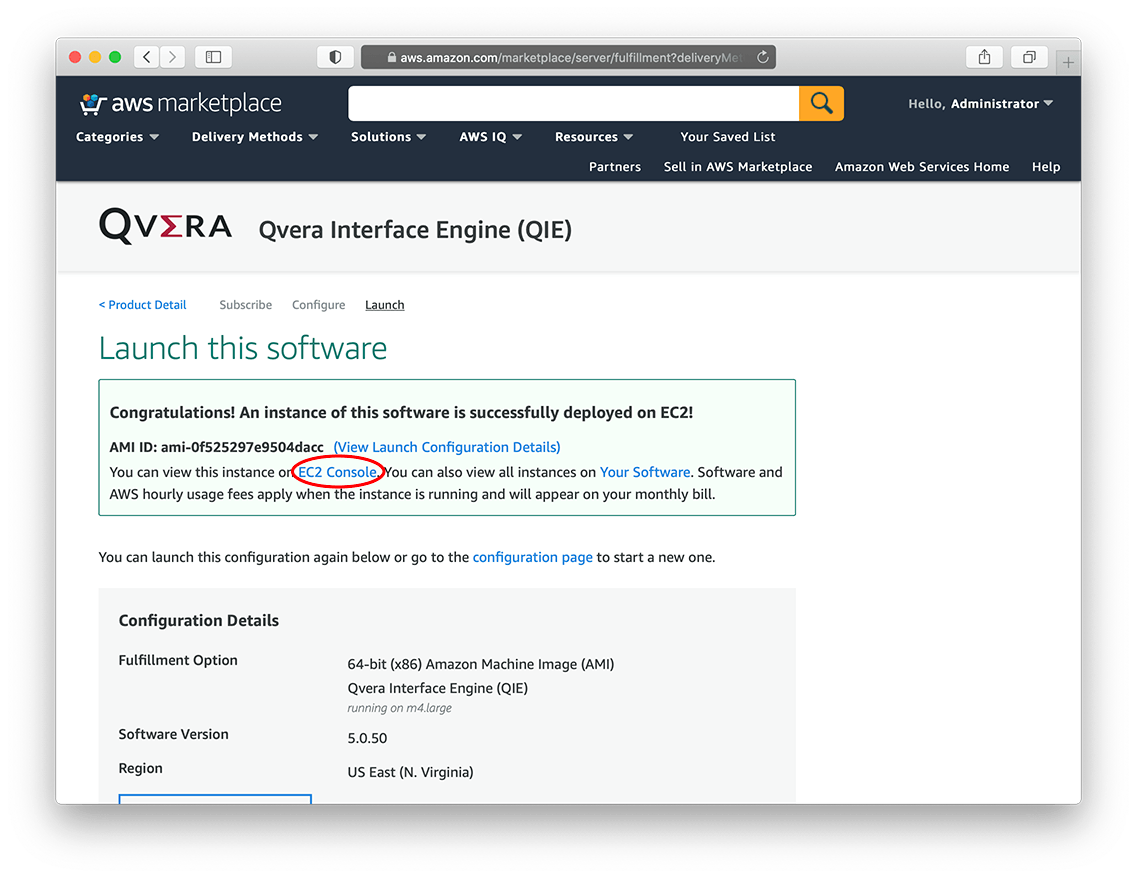Expand the Delivery Methods dropdown
This screenshot has width=1137, height=878.
(x=255, y=136)
